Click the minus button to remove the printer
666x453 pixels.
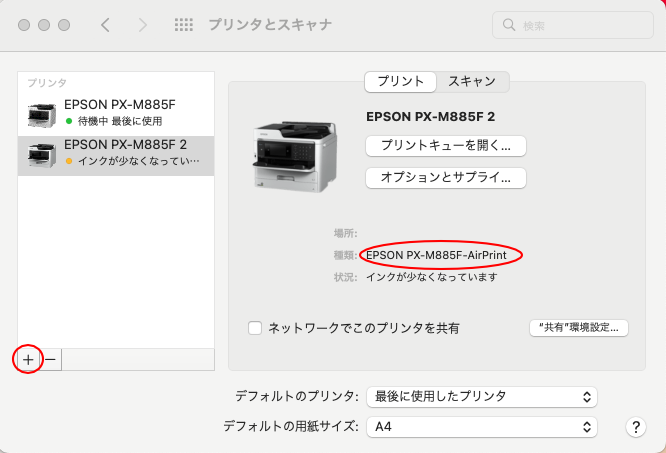pos(51,360)
